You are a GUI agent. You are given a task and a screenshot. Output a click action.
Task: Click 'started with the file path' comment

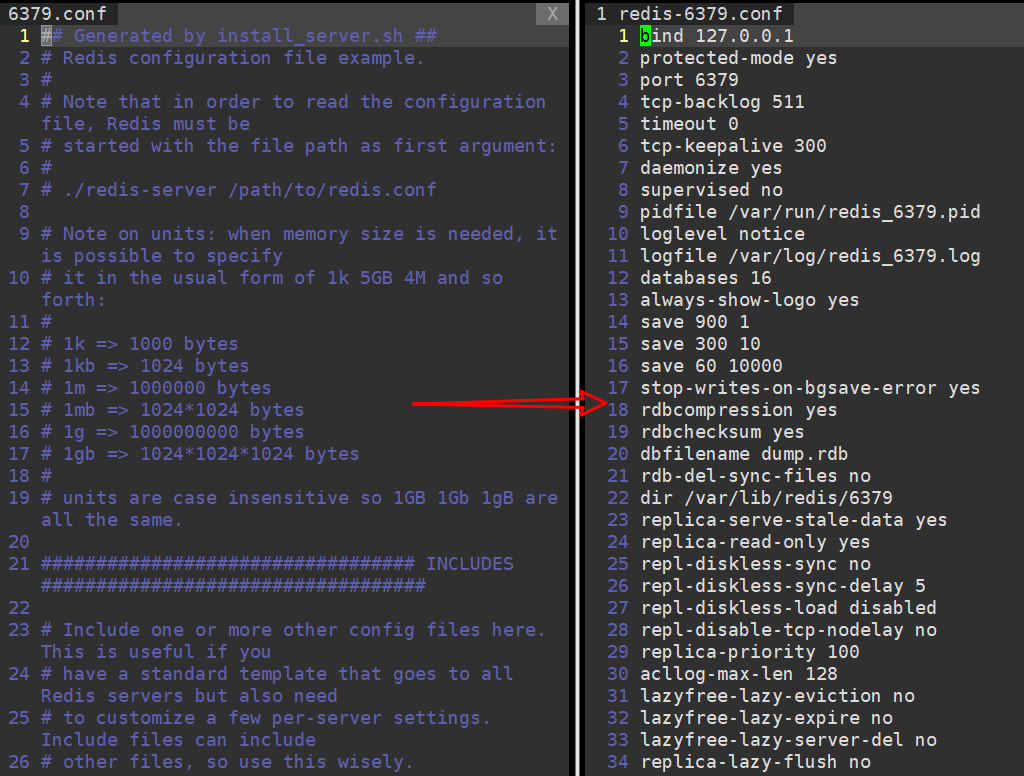pos(298,146)
